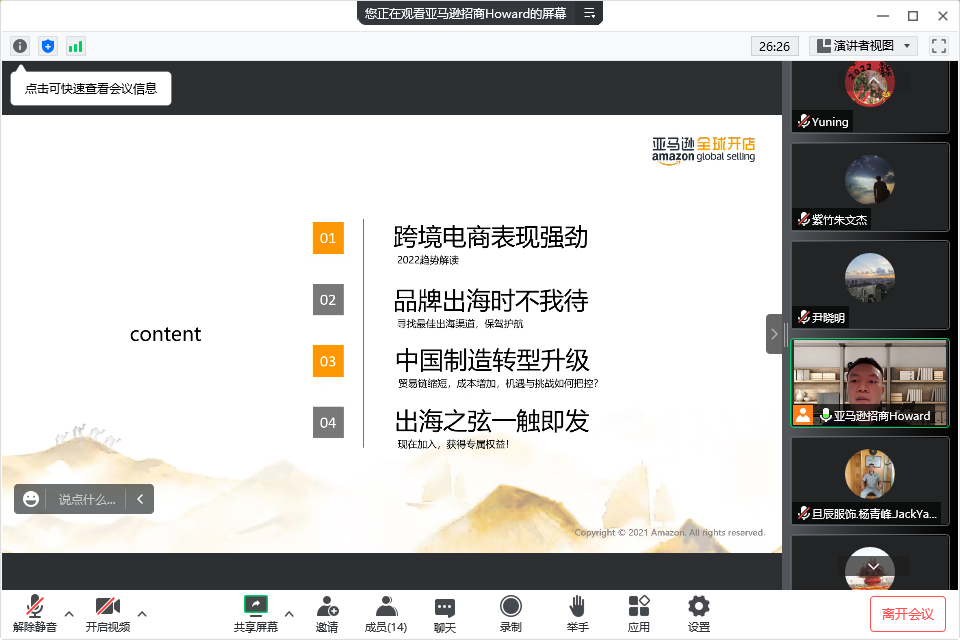Viewport: 960px width, 640px height.
Task: Unmute microphone via 解除静音
Action: pyautogui.click(x=35, y=613)
